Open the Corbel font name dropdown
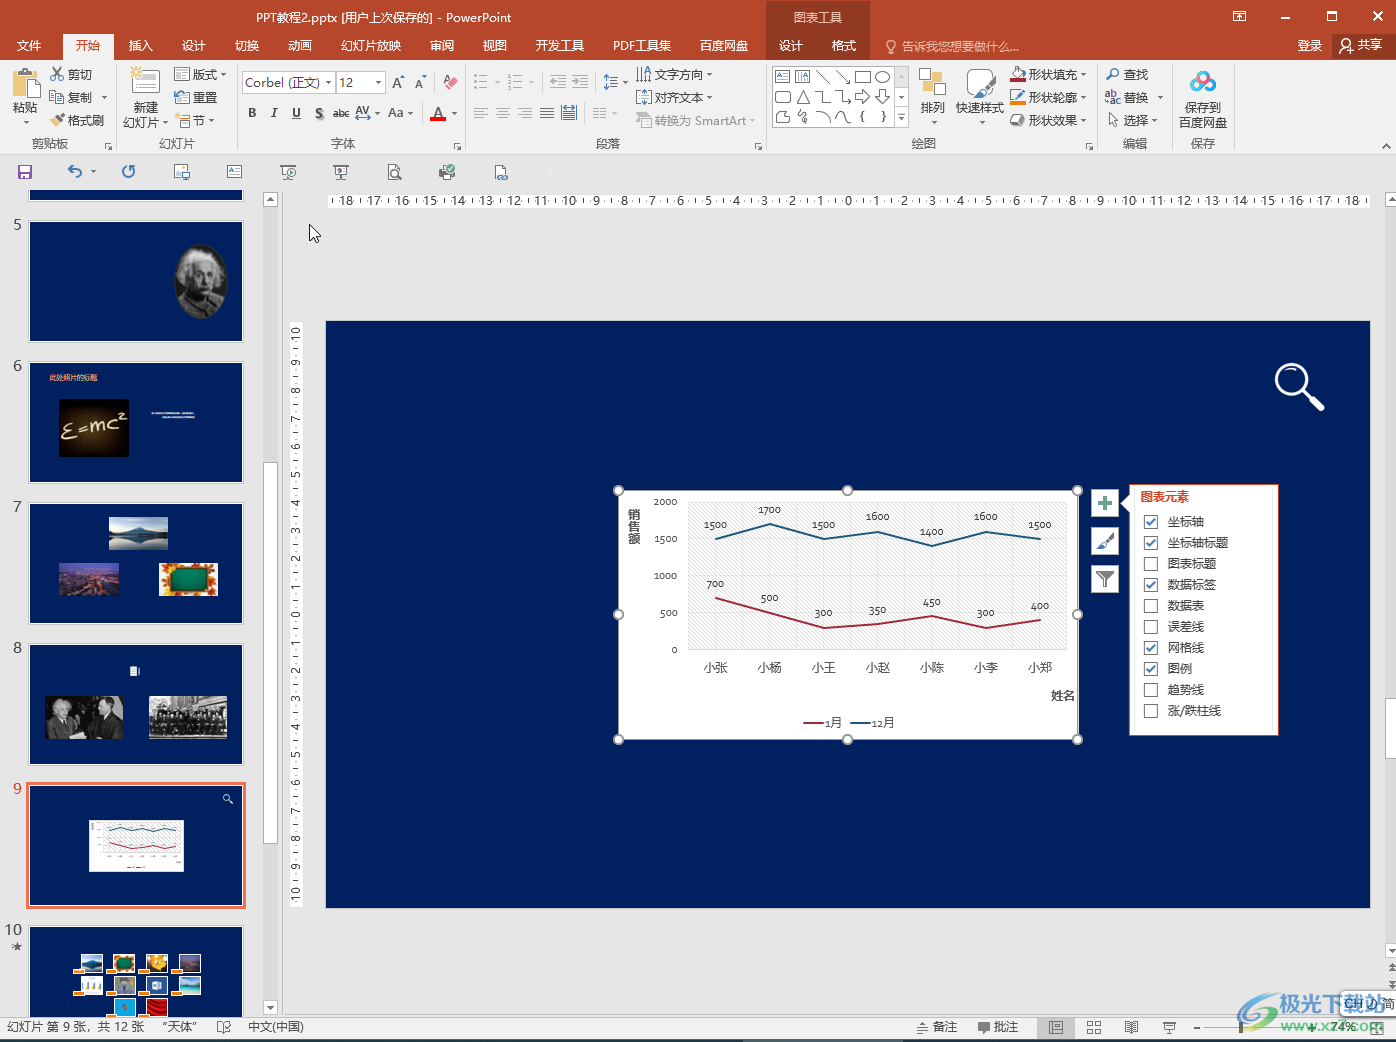 click(329, 83)
